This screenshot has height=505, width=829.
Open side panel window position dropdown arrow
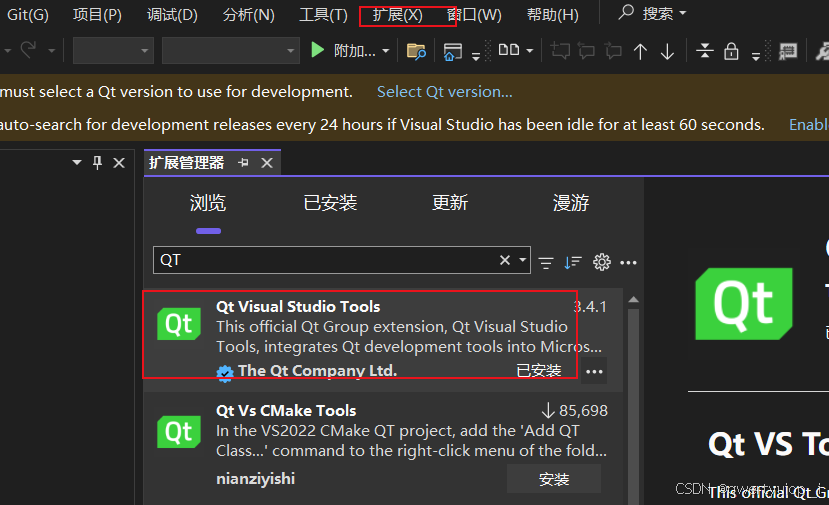tap(77, 162)
